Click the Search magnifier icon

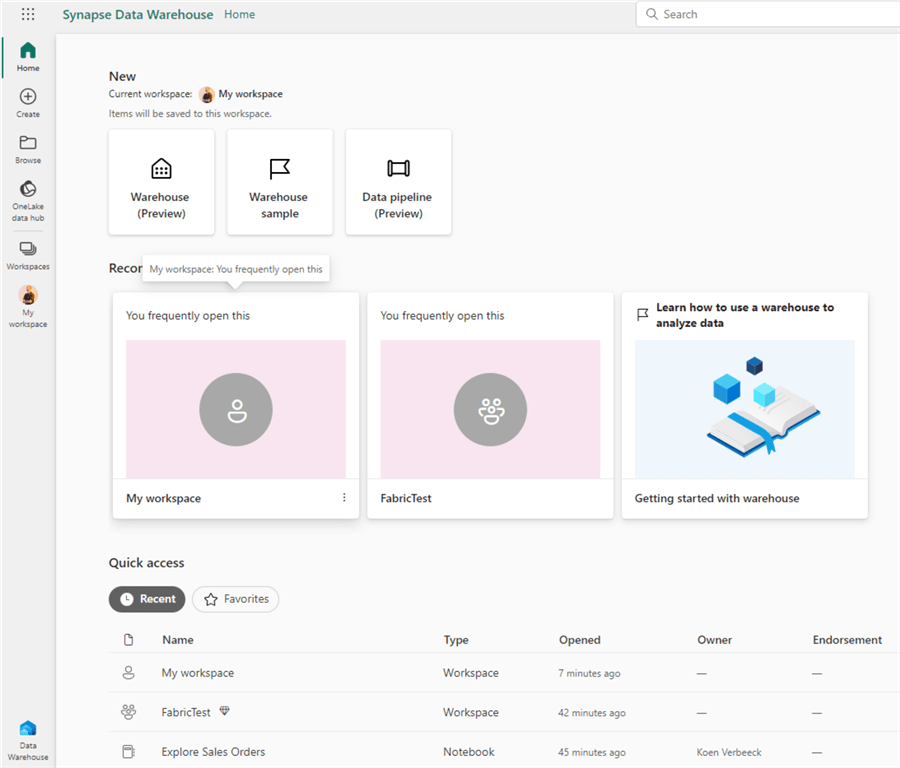(651, 14)
